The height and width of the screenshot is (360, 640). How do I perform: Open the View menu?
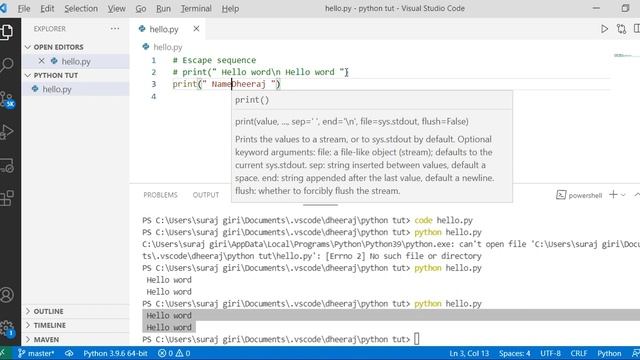point(116,9)
